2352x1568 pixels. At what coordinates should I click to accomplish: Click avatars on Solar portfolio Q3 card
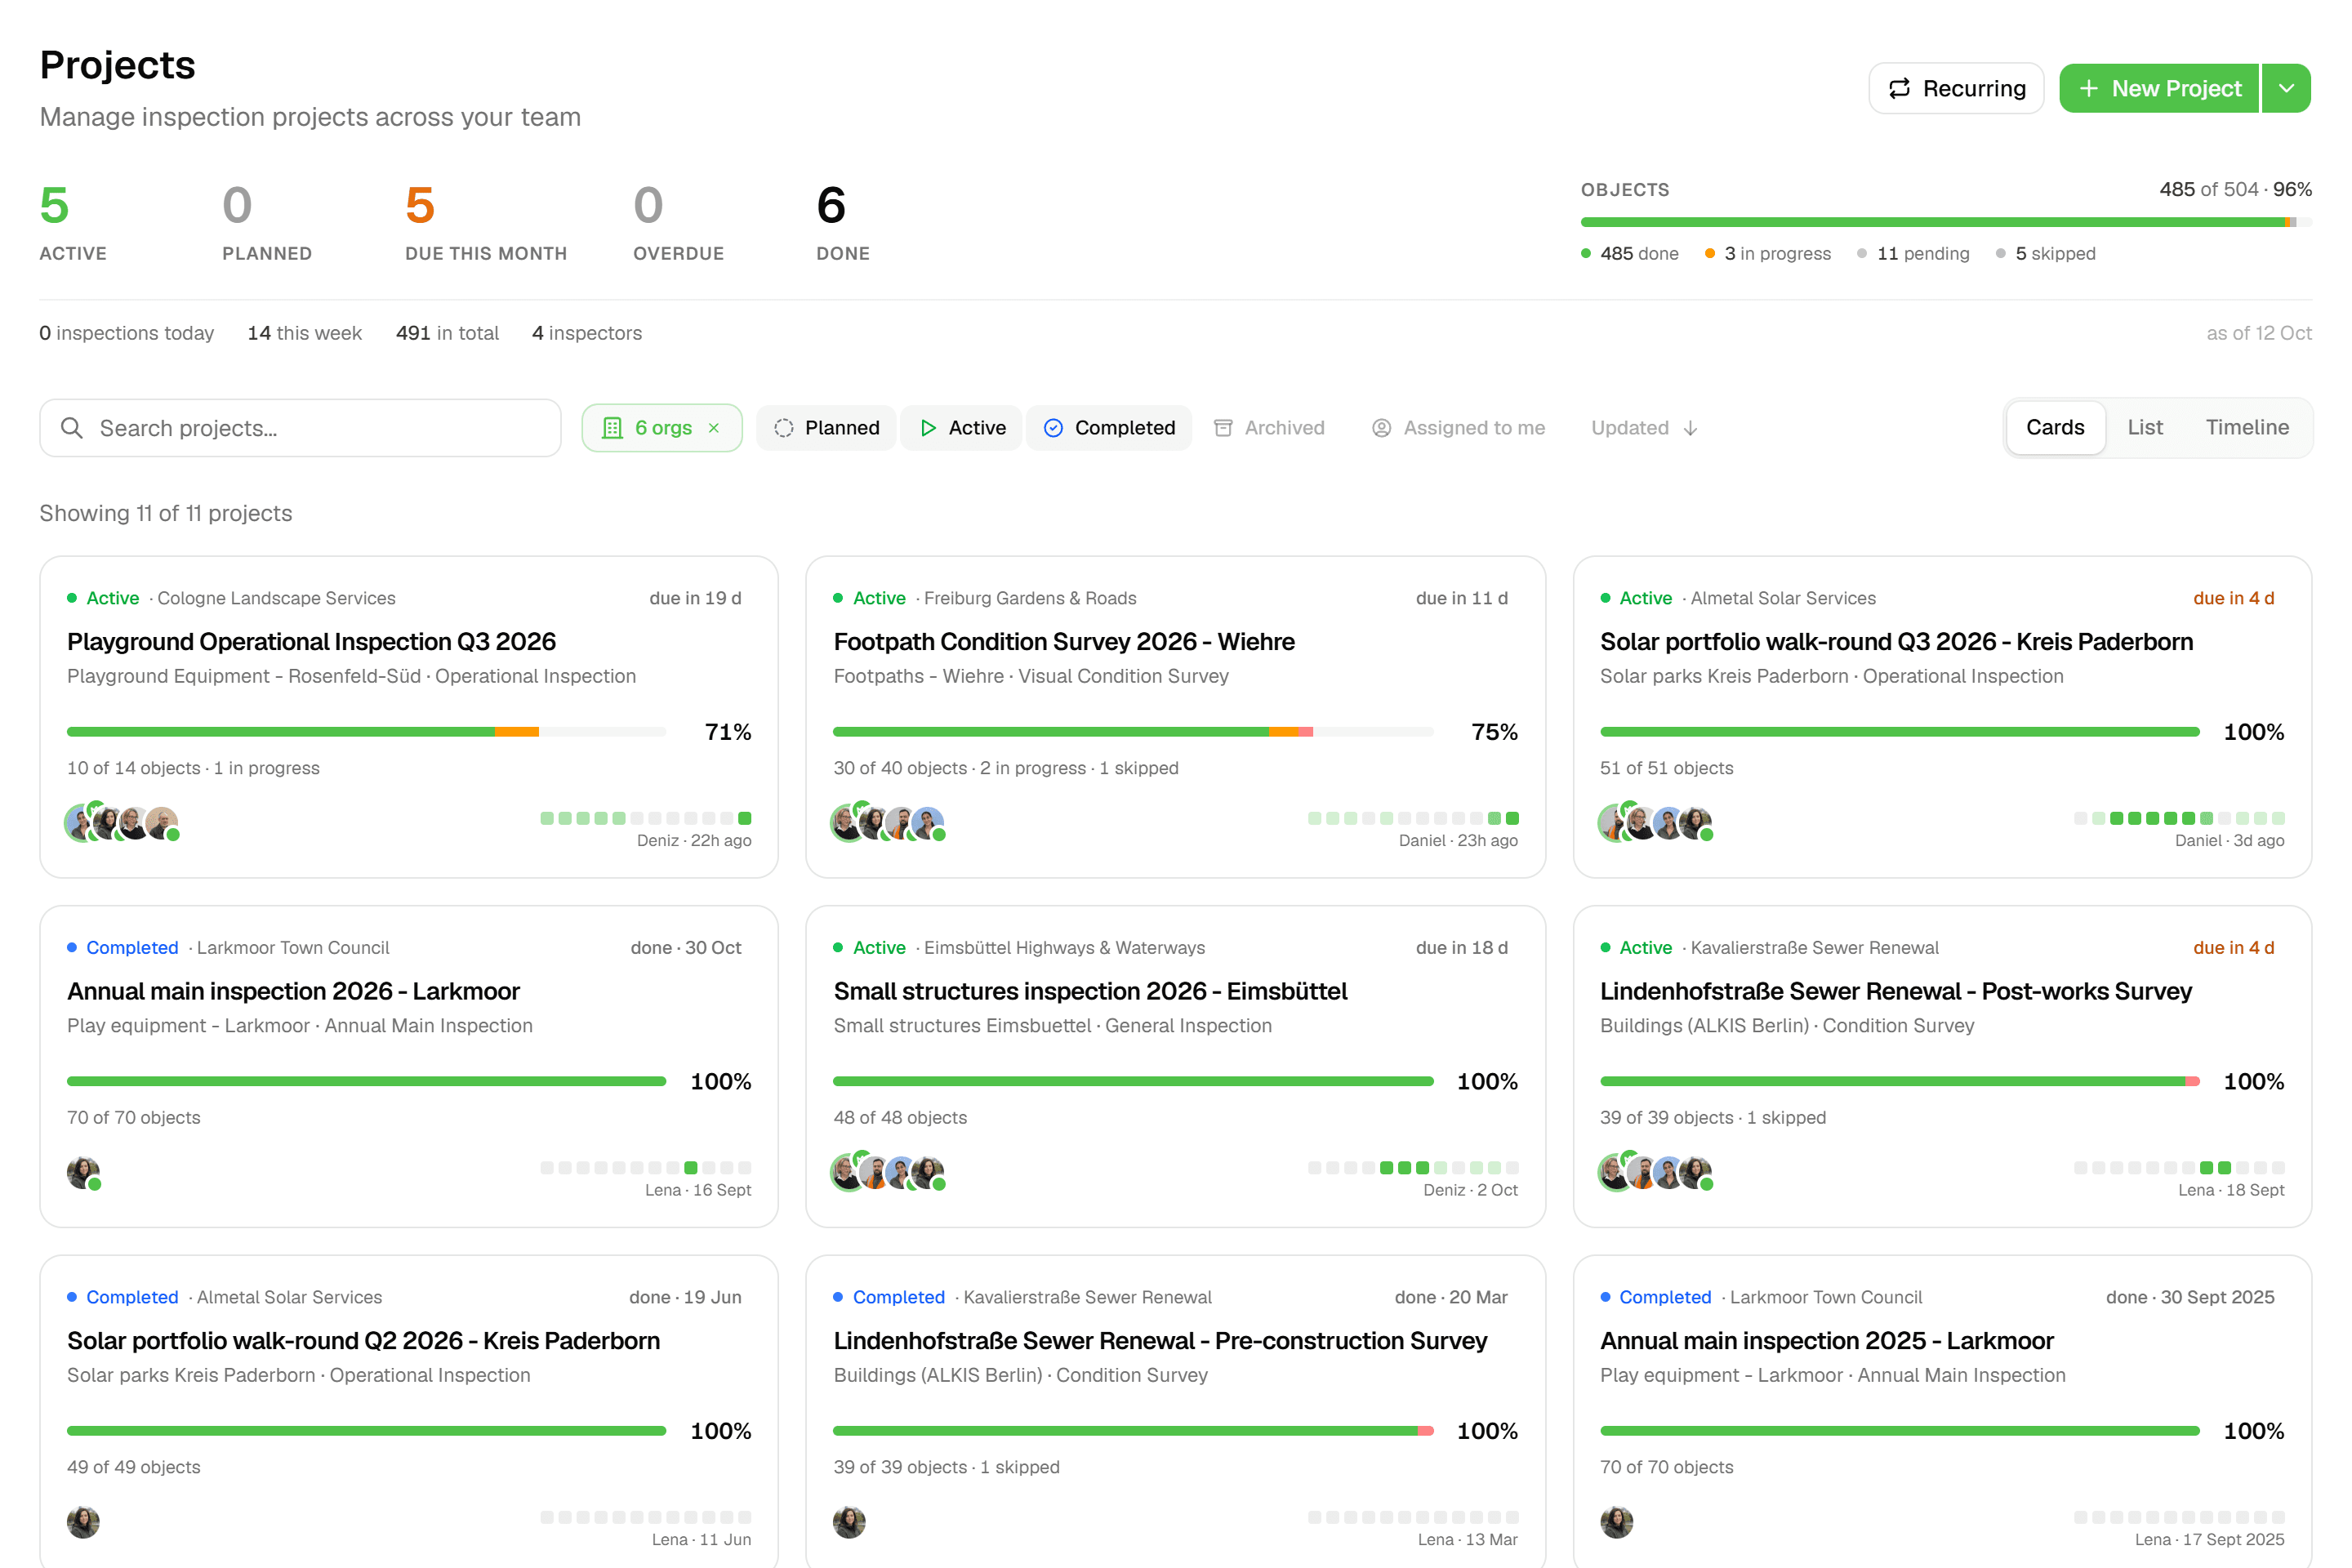pos(1656,823)
